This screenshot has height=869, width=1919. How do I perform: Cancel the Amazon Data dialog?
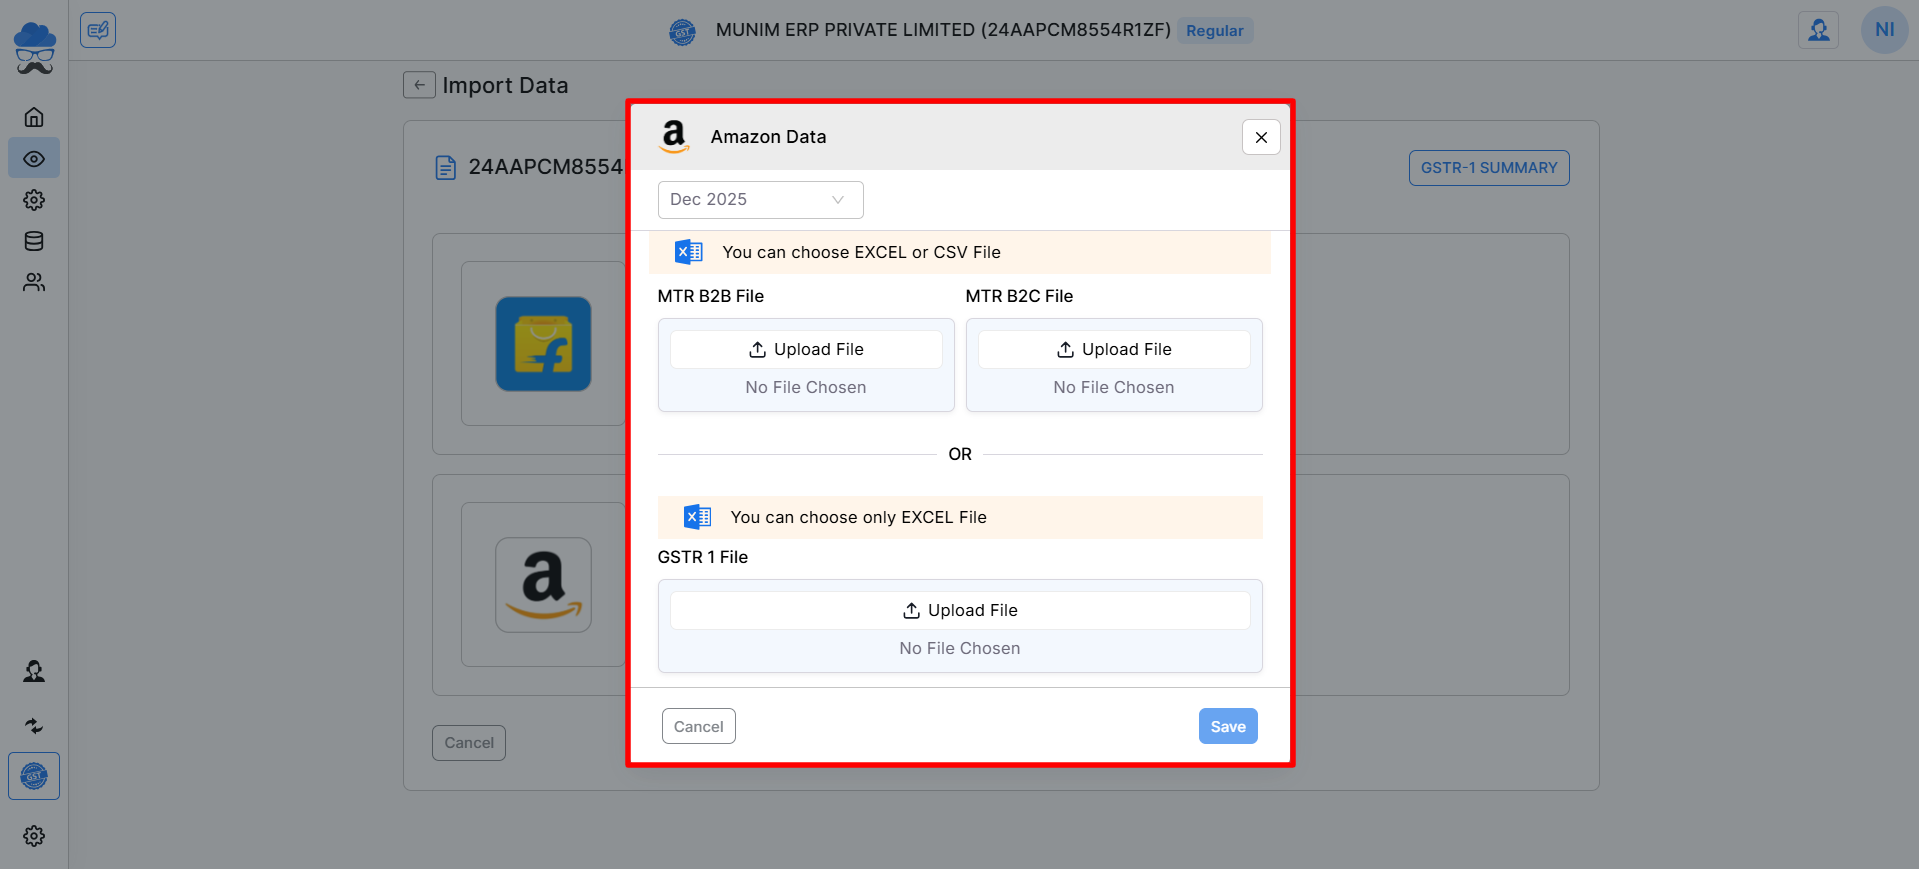tap(698, 727)
